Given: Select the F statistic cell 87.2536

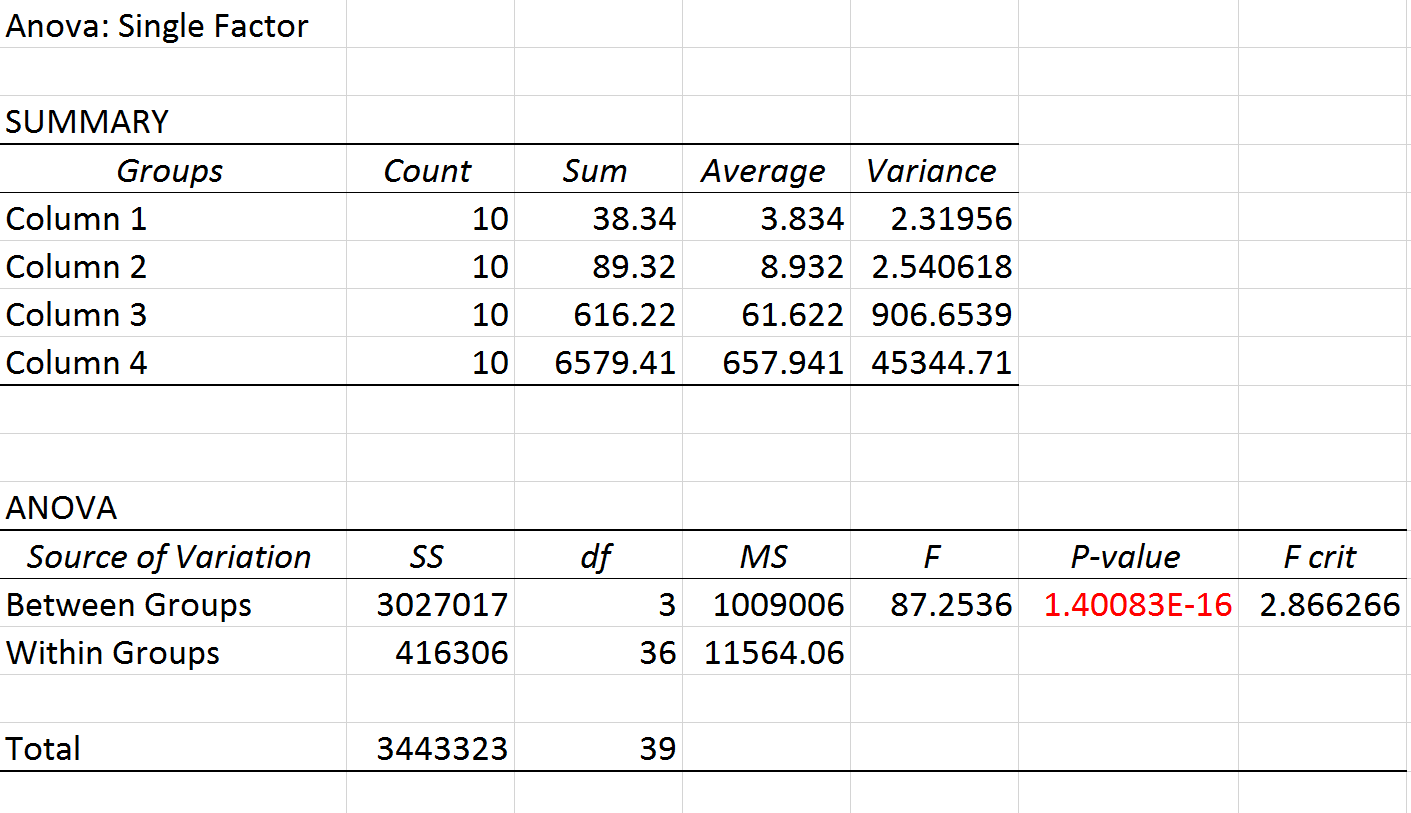Looking at the screenshot, I should click(x=950, y=605).
